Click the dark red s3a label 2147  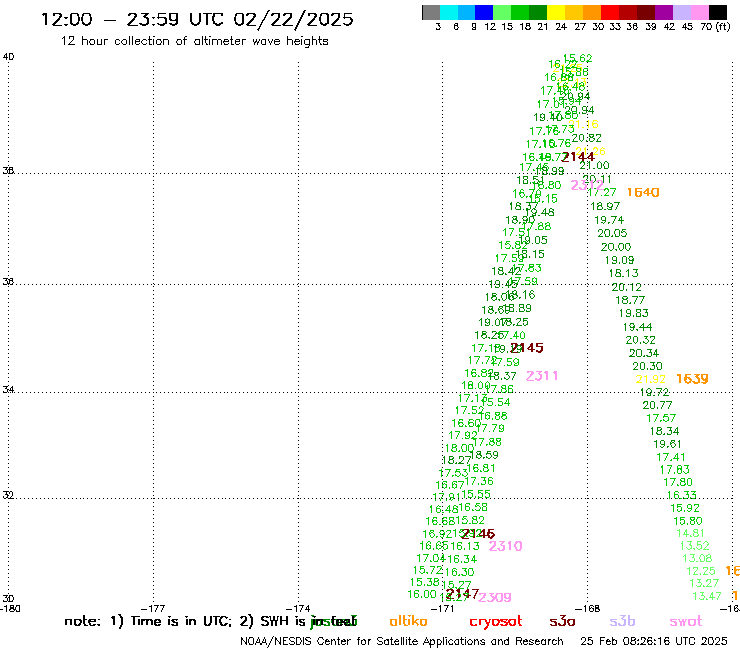(x=462, y=593)
